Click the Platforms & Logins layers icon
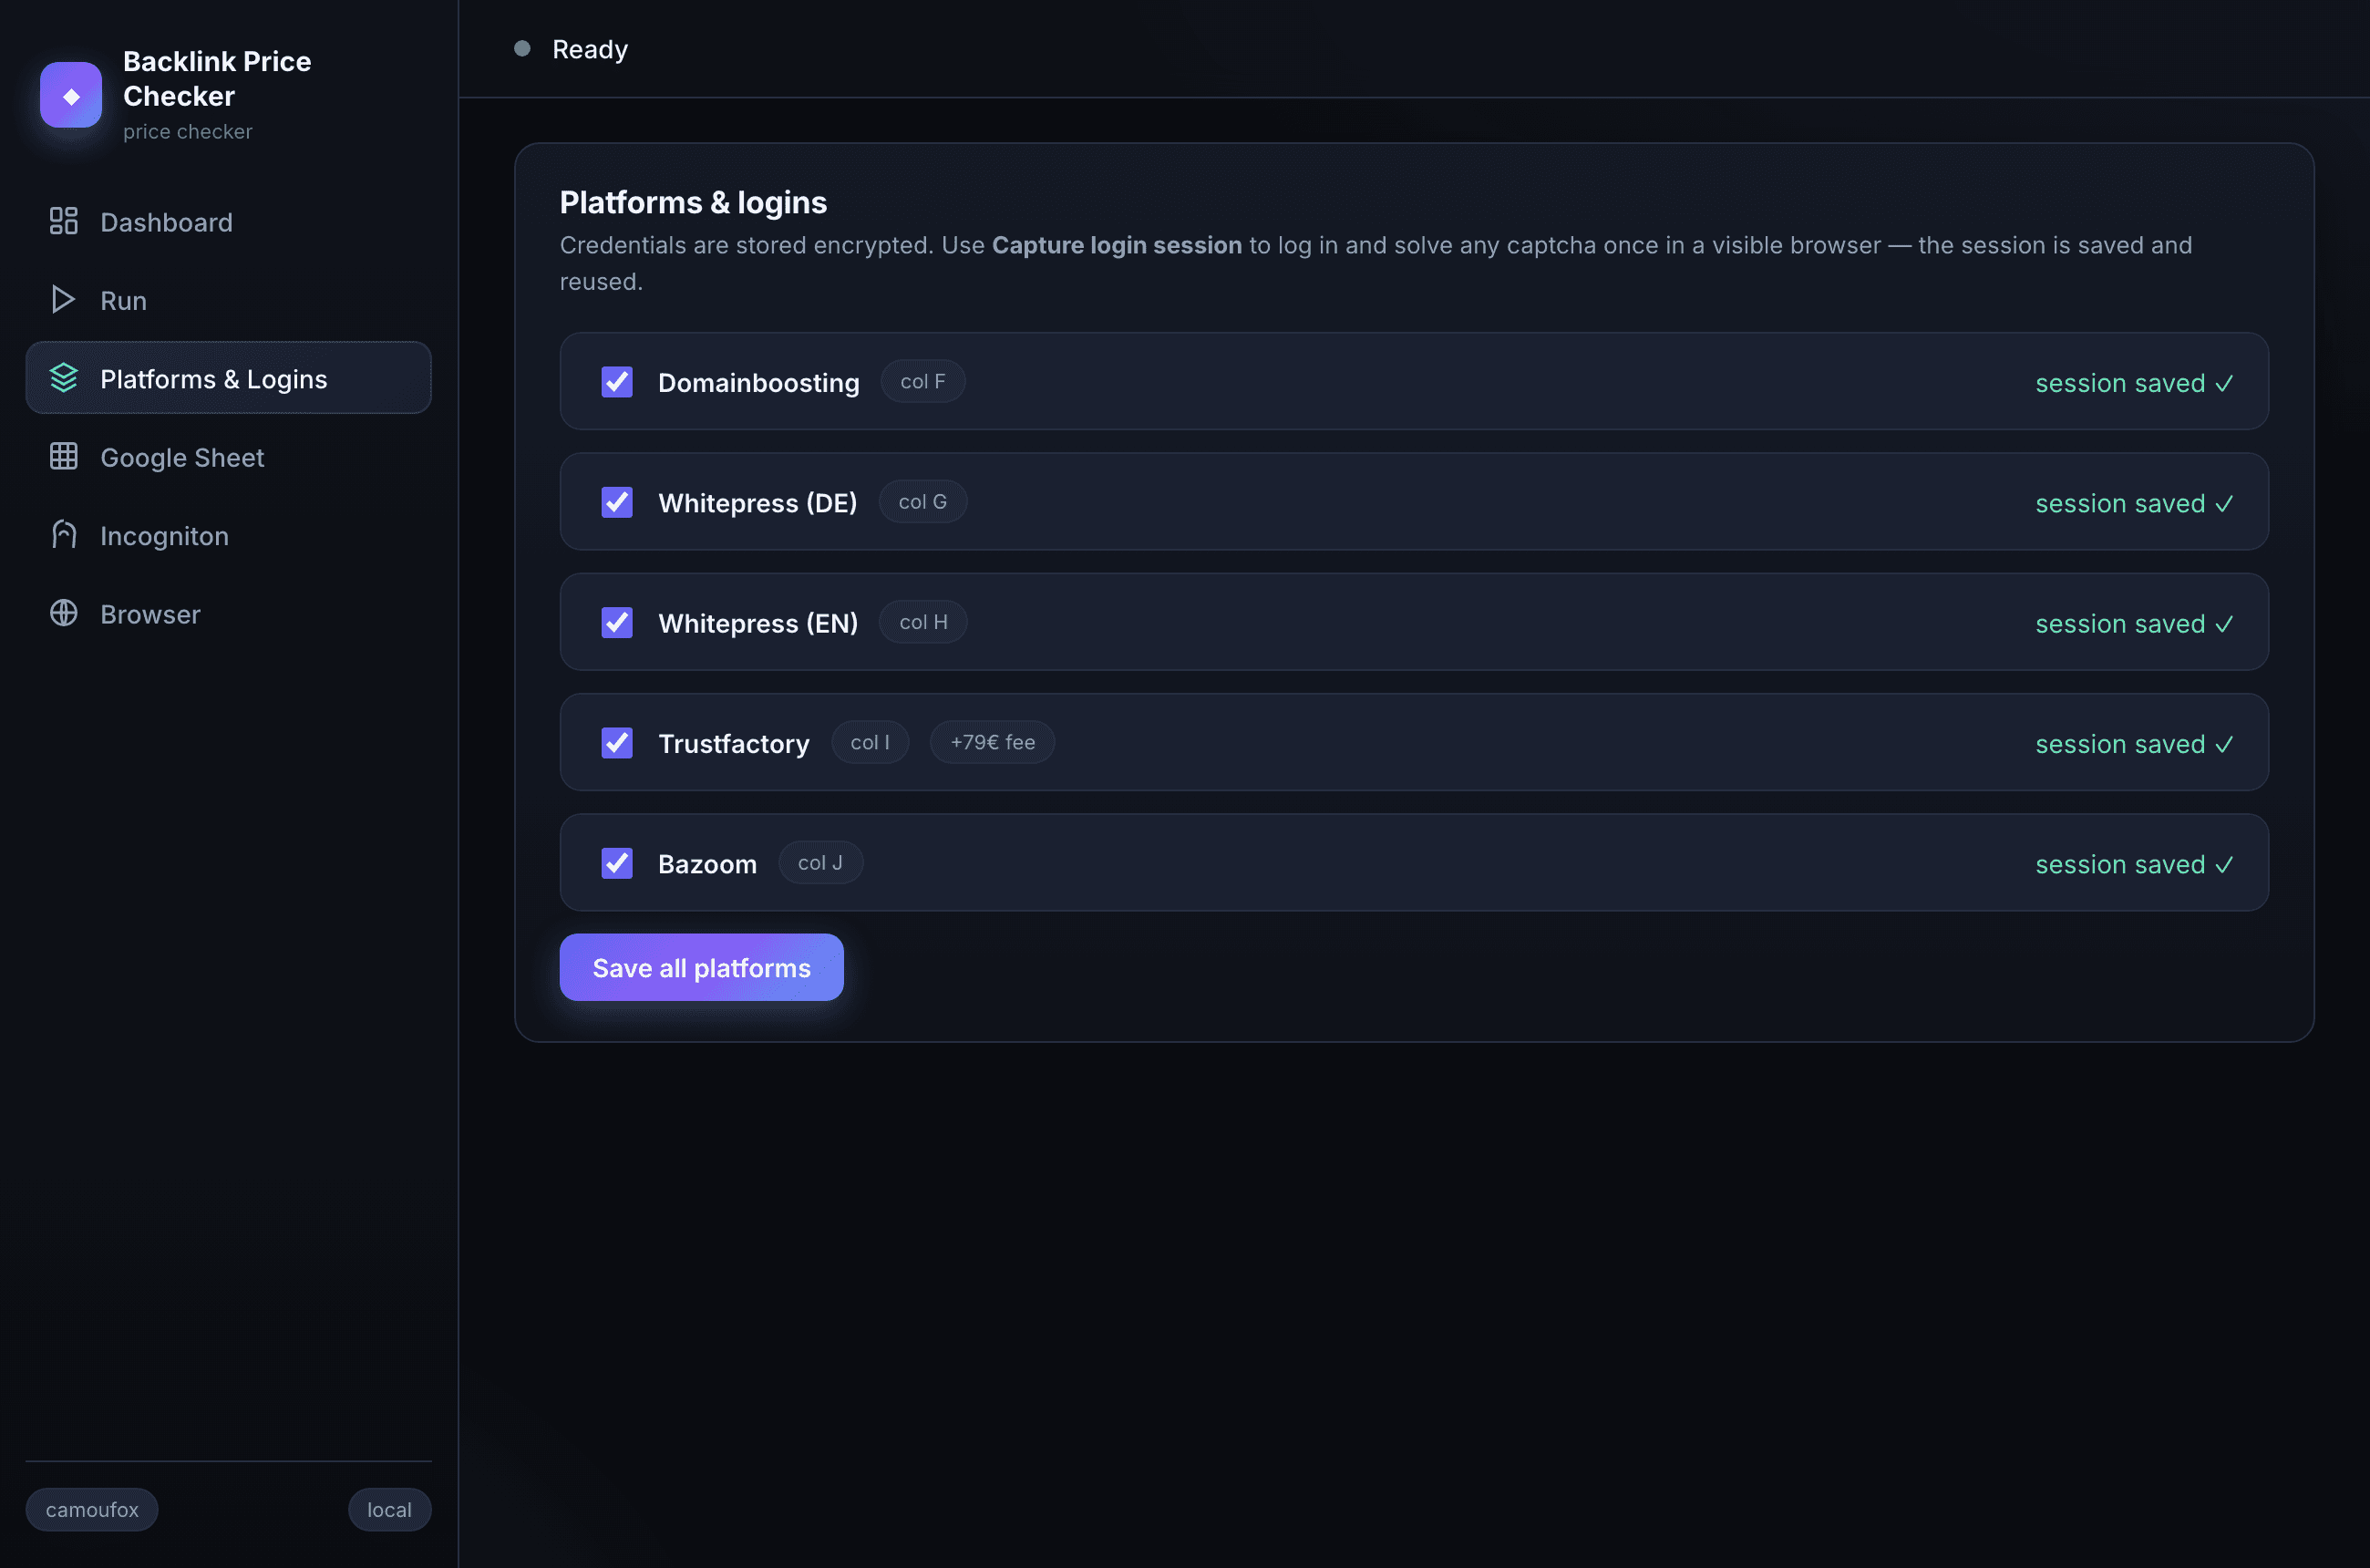 [64, 378]
